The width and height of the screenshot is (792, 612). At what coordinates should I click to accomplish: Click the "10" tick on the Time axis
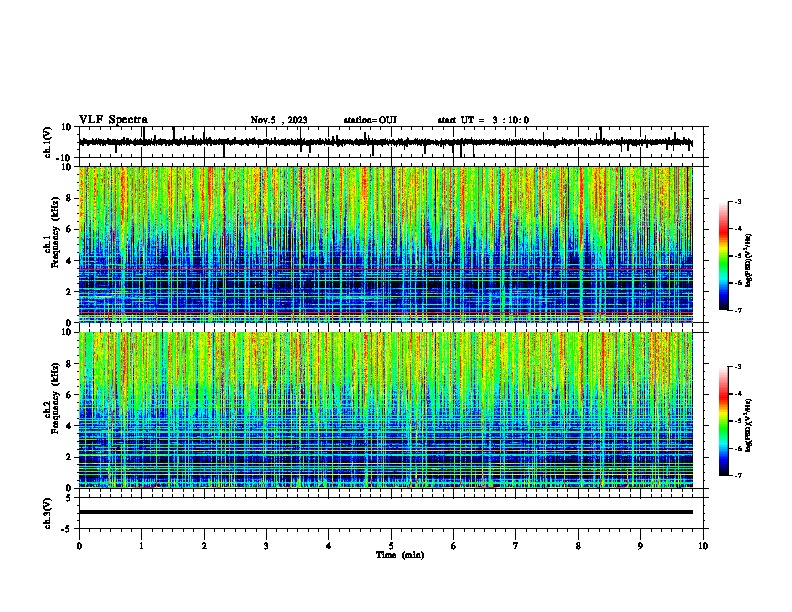click(x=703, y=546)
